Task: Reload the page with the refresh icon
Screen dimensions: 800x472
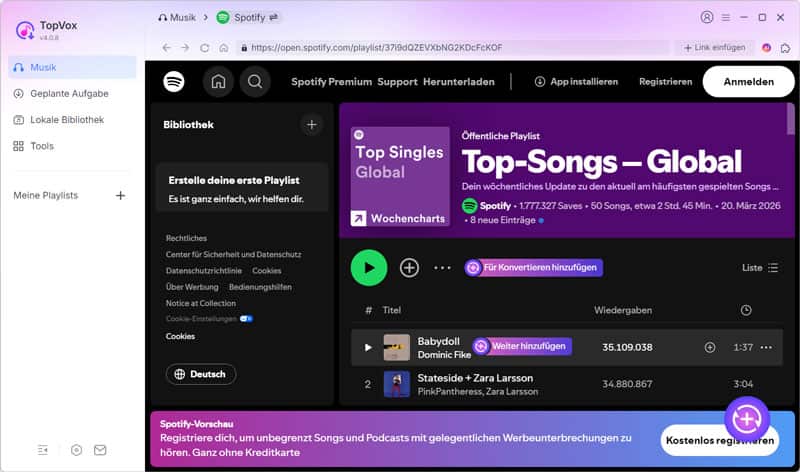Action: (x=205, y=47)
